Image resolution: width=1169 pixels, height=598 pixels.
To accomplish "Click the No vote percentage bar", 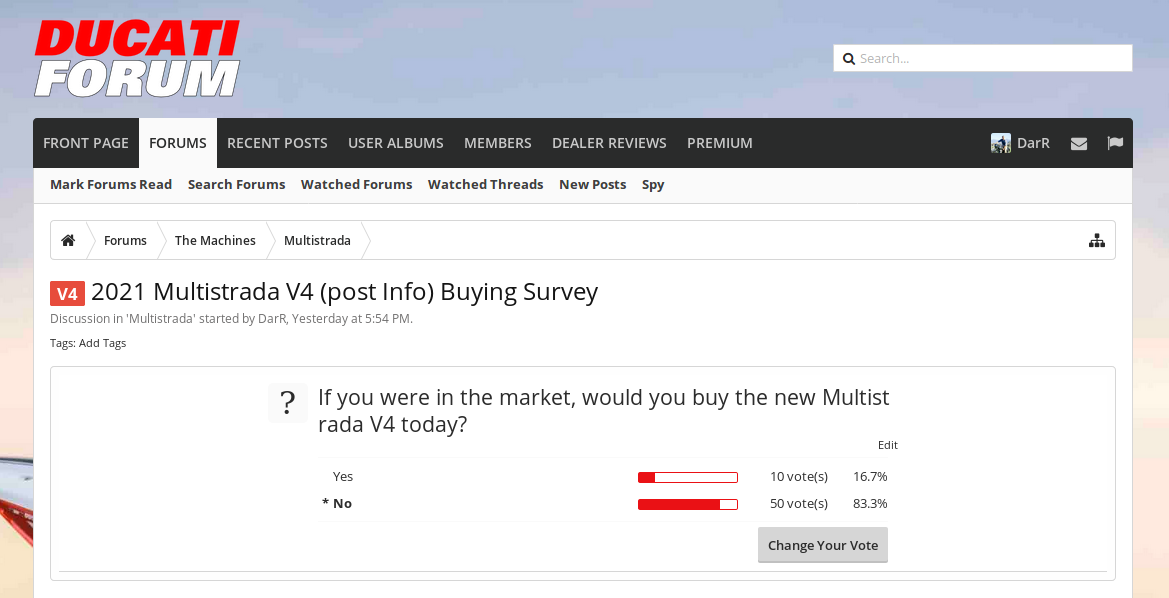I will tap(687, 504).
